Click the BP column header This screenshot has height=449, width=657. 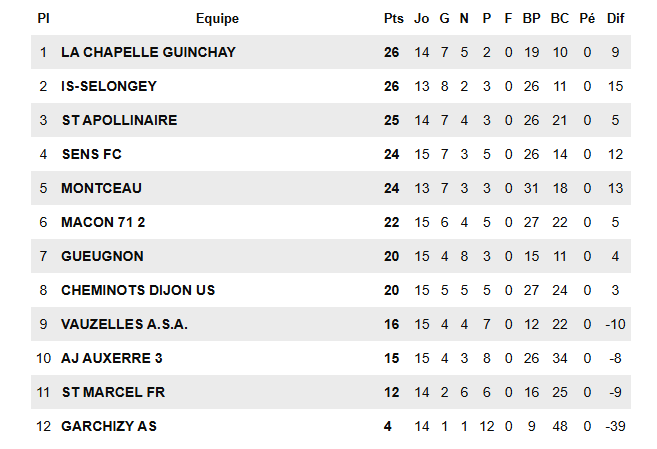coord(531,18)
